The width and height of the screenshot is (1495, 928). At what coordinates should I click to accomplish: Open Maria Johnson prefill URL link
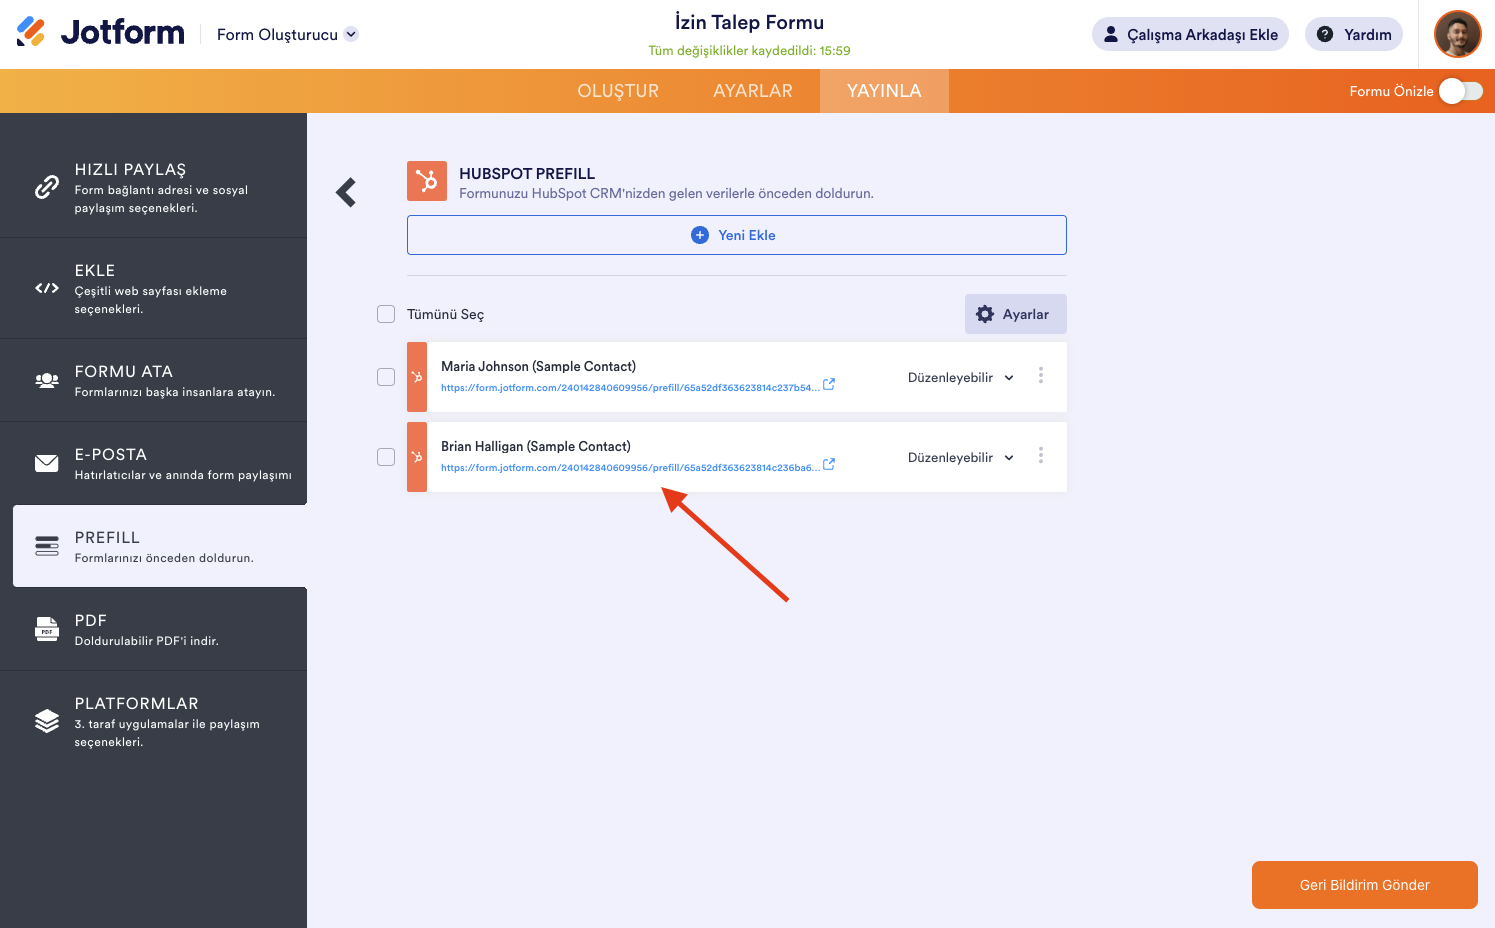(630, 388)
